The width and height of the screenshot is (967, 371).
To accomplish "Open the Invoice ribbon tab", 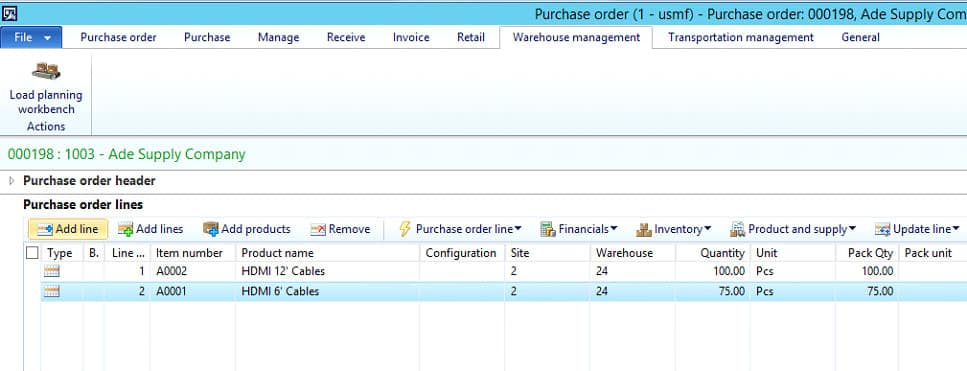I will coord(411,38).
